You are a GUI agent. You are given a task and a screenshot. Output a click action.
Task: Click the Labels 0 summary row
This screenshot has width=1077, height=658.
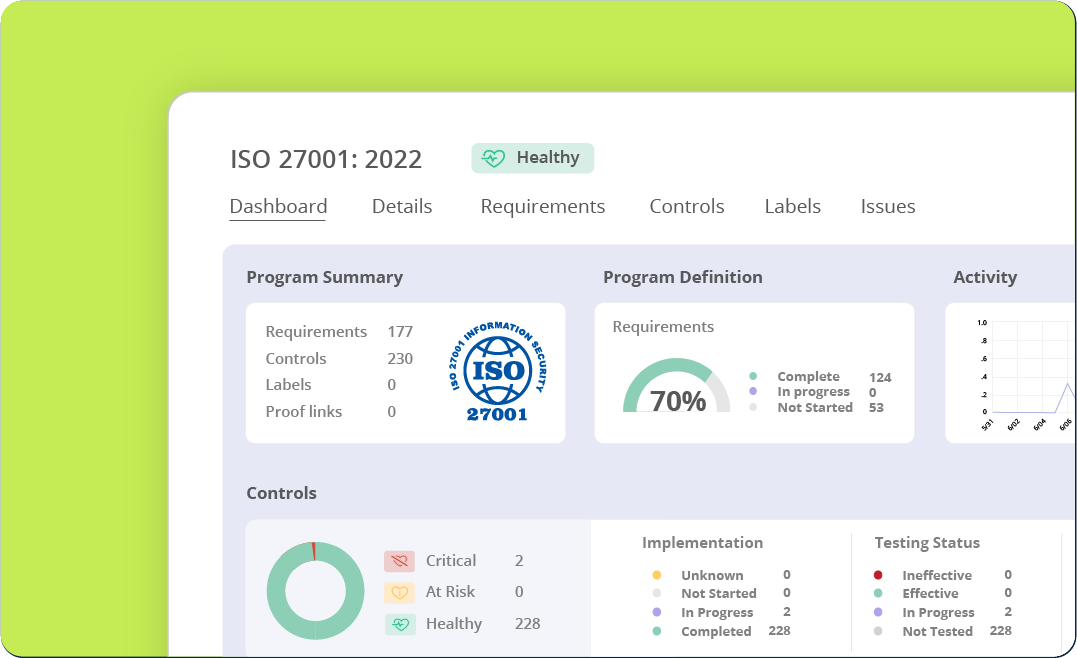[x=330, y=385]
